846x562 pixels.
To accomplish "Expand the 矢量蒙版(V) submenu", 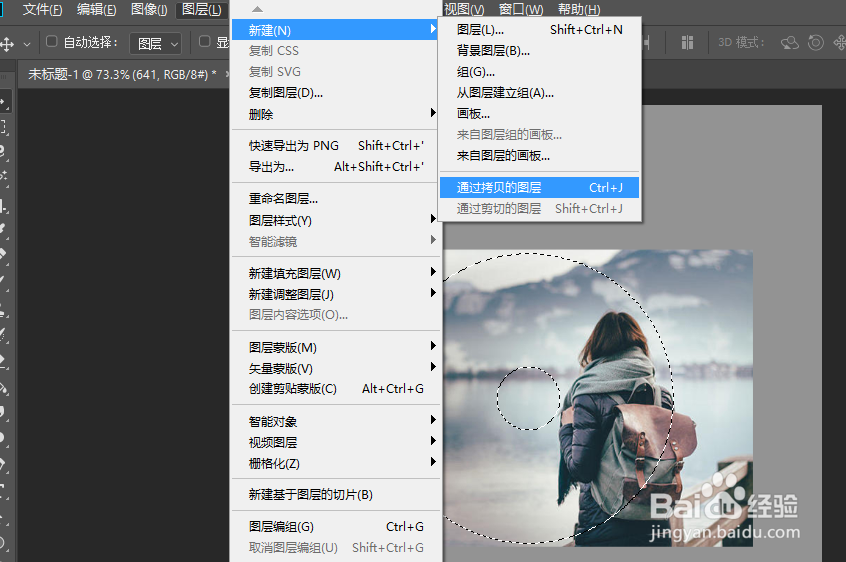I will 334,368.
